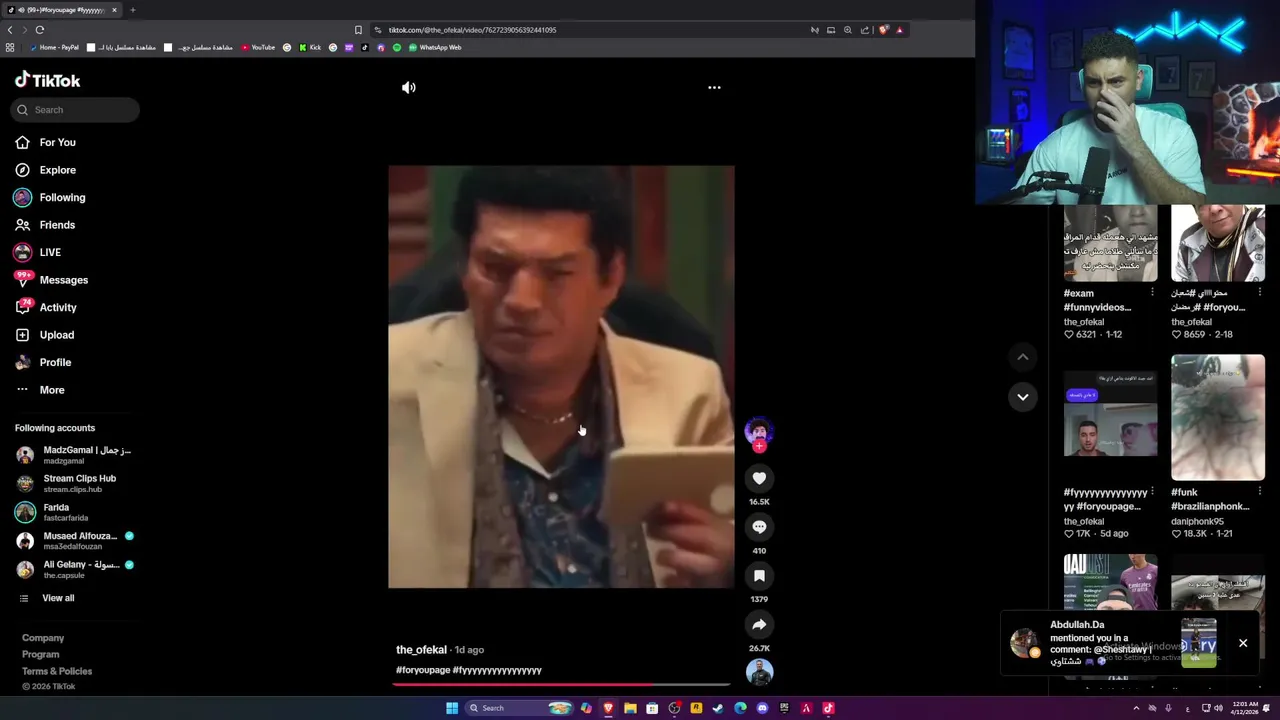
Task: Go to the next video arrow
Action: tap(1022, 397)
